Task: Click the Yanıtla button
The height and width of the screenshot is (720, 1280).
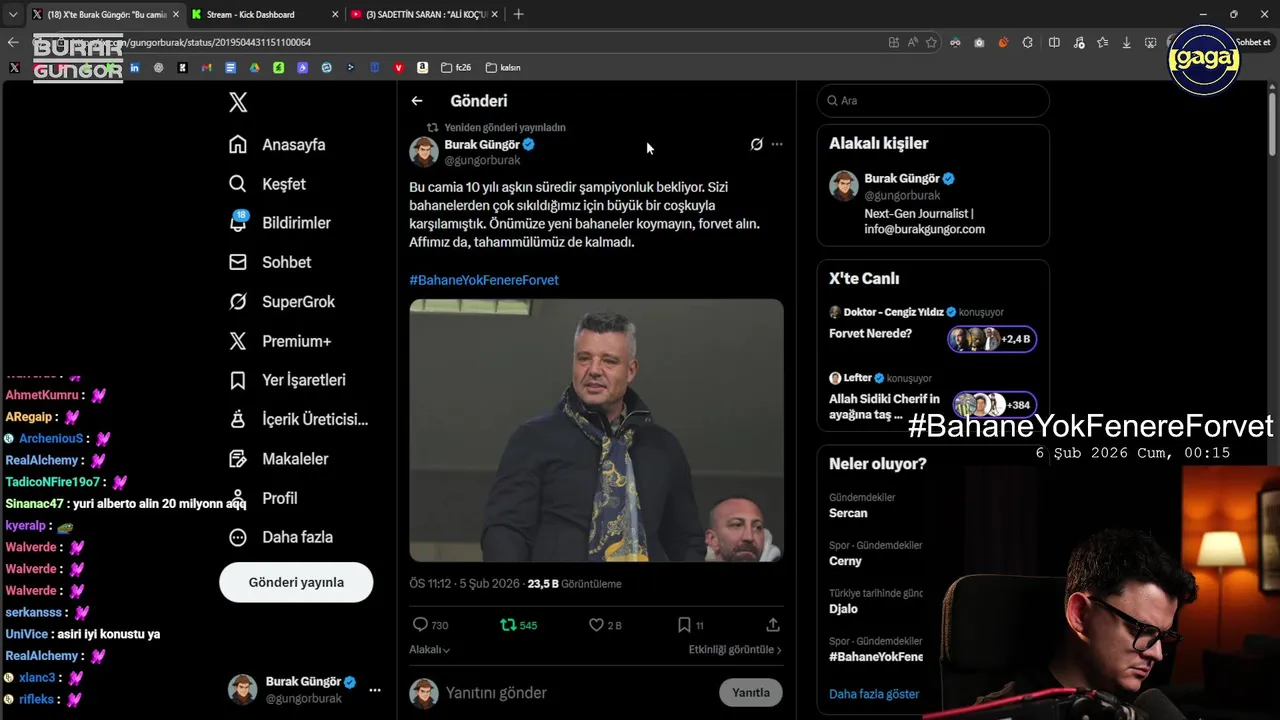Action: tap(751, 693)
